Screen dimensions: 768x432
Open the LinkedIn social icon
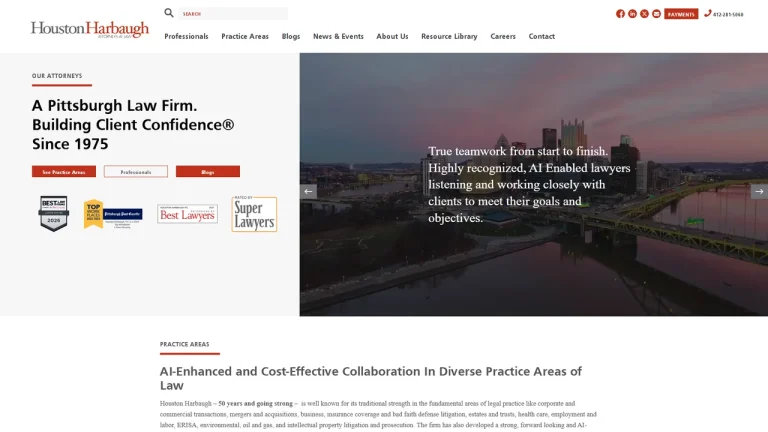click(632, 14)
